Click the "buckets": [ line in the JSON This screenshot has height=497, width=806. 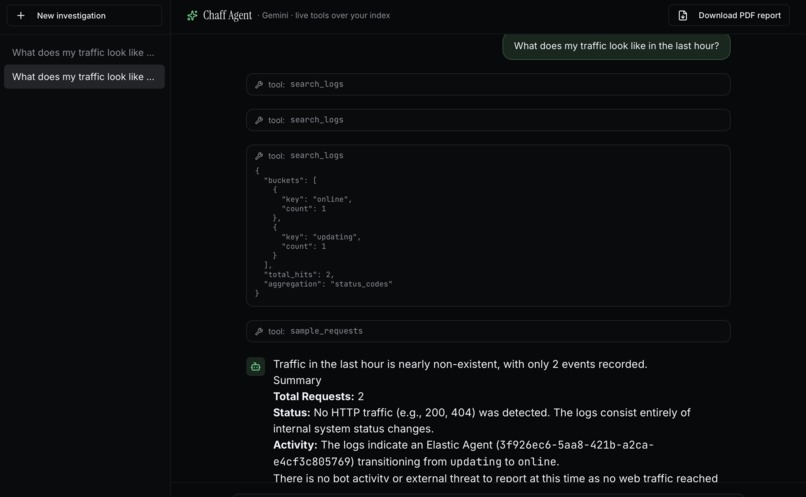tap(290, 180)
